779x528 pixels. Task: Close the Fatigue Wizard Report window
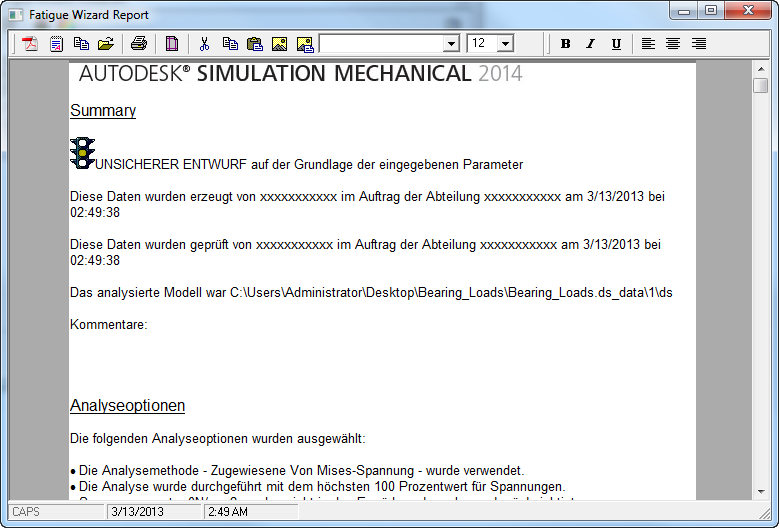pos(749,10)
